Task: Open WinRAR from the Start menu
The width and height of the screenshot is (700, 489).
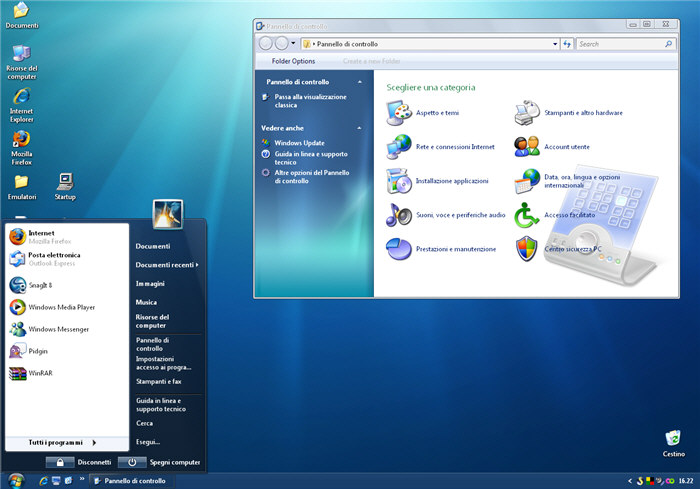Action: coord(67,373)
